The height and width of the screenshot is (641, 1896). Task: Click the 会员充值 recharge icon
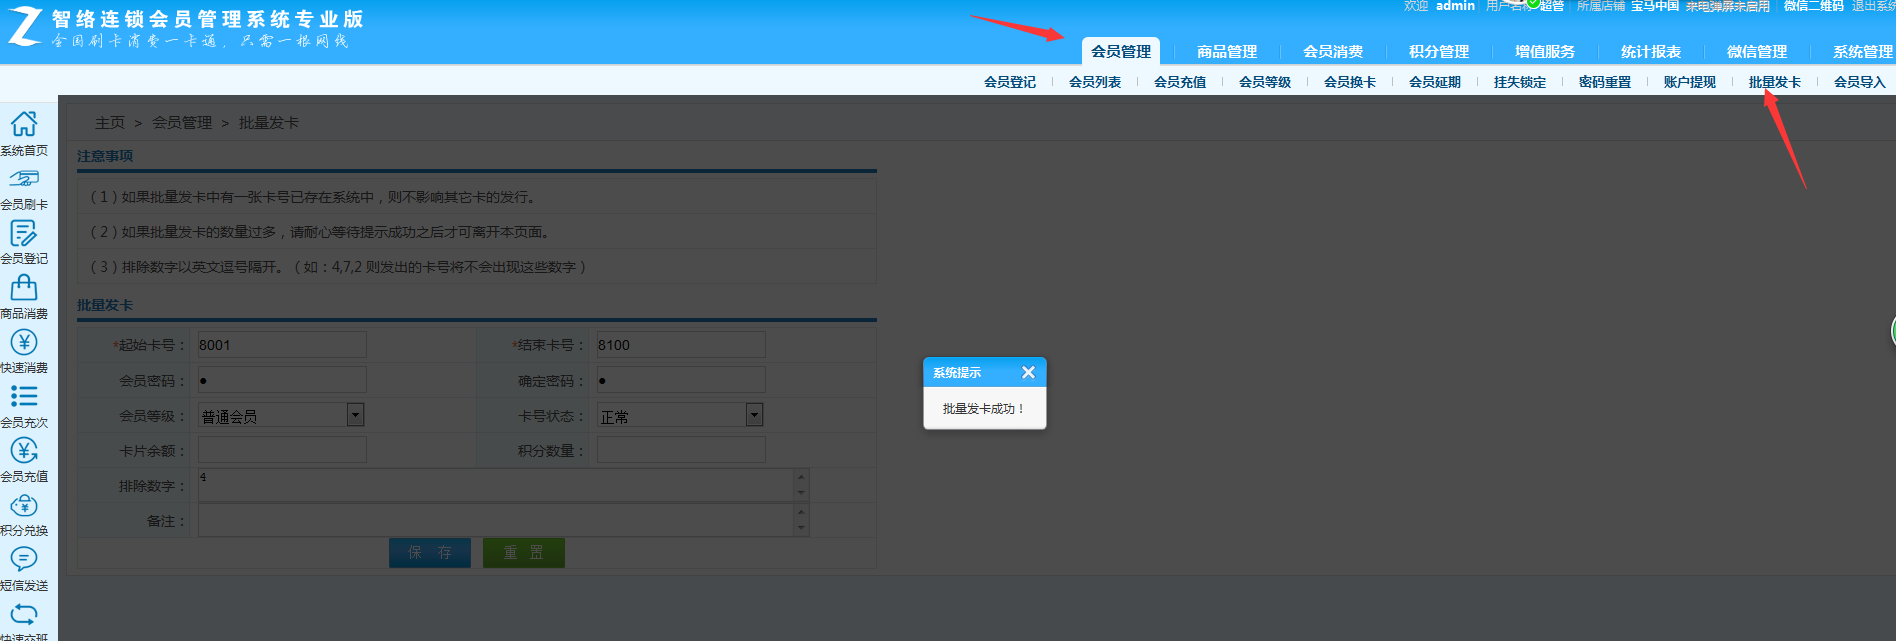click(24, 451)
